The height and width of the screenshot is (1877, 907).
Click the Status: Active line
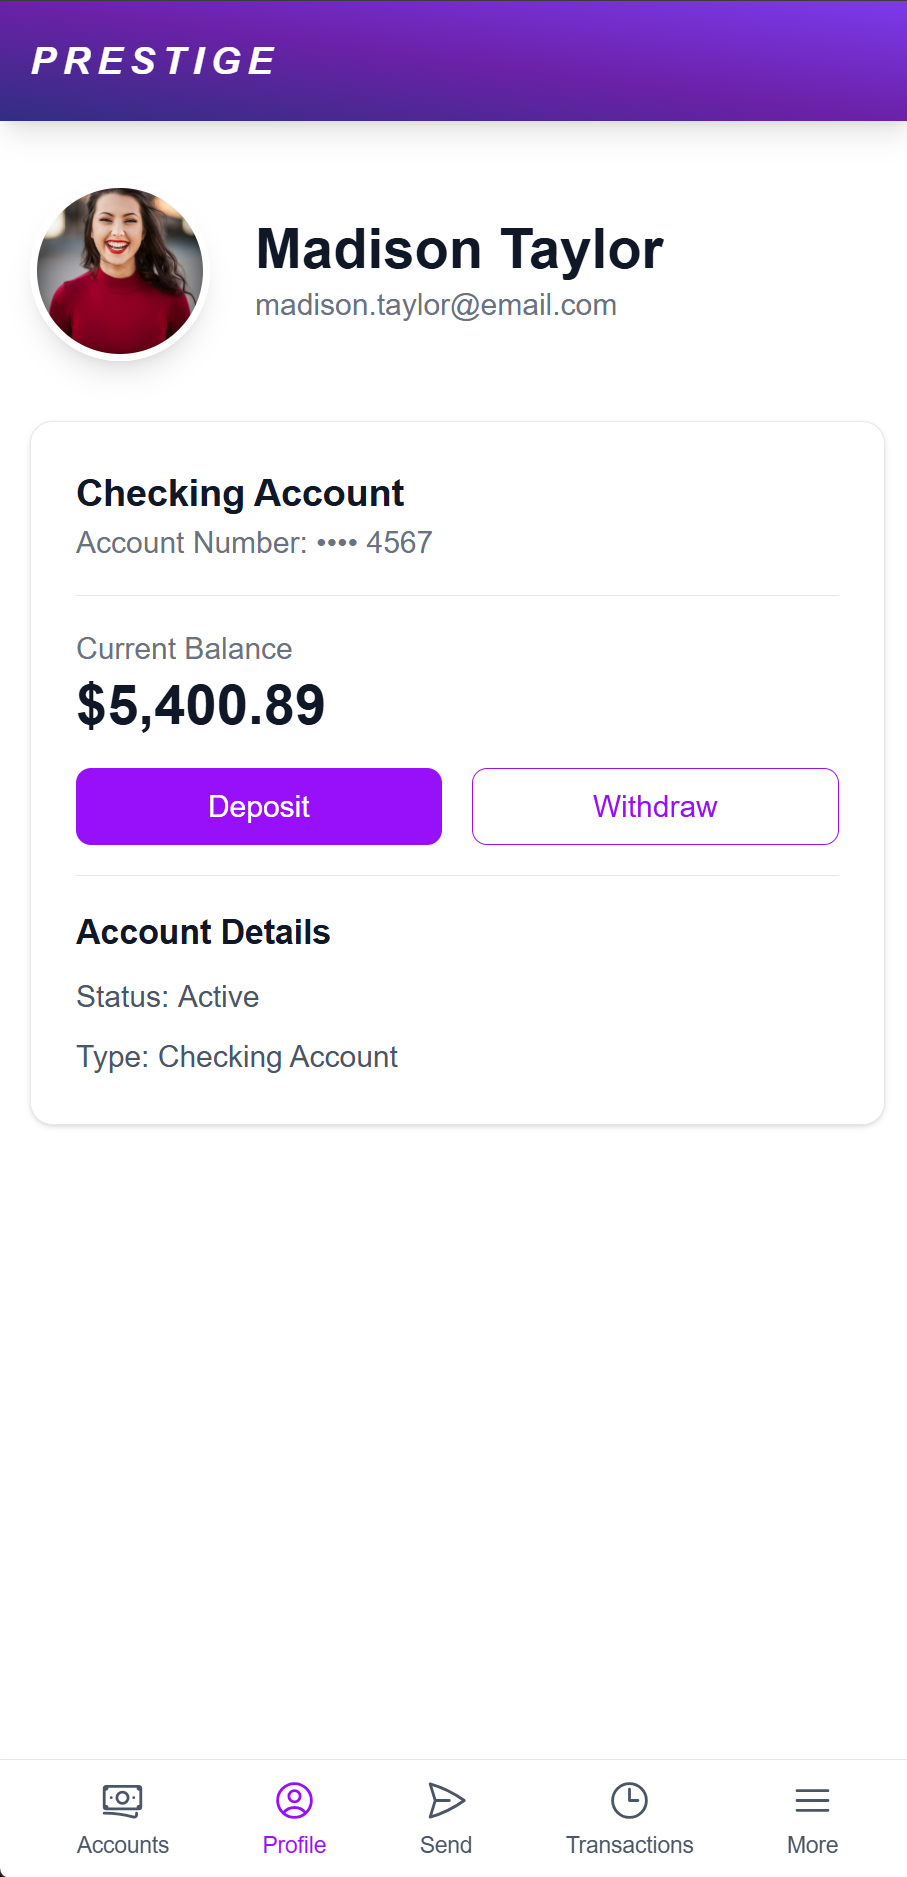coord(168,997)
